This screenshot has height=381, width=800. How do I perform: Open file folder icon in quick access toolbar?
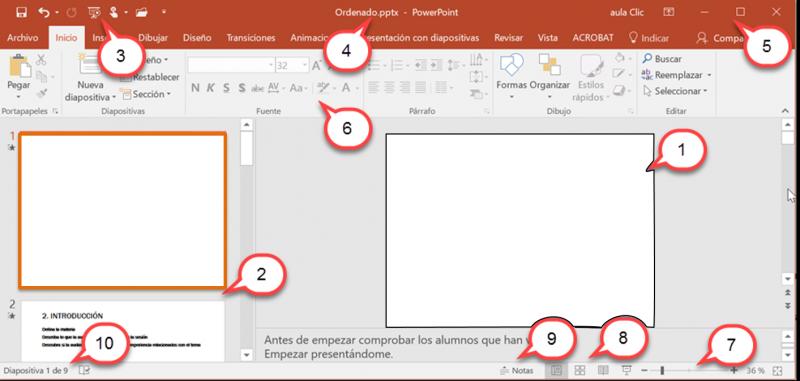pyautogui.click(x=141, y=12)
